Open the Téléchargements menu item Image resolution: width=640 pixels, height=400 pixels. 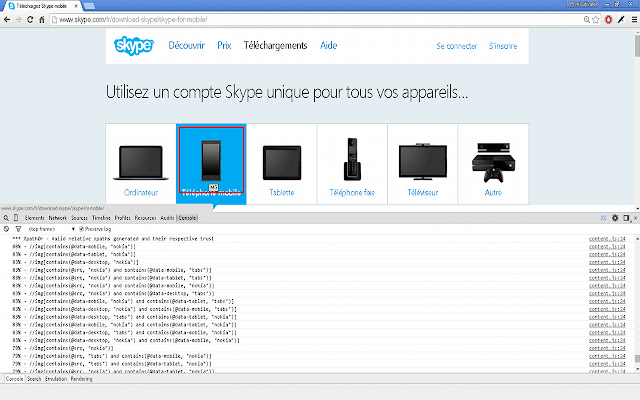pyautogui.click(x=276, y=45)
